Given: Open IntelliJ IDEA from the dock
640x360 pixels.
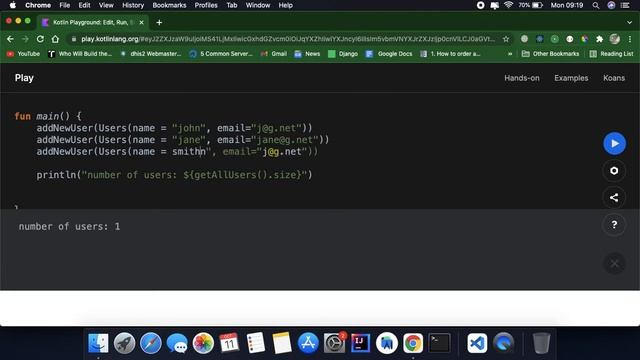Looking at the screenshot, I should [360, 343].
